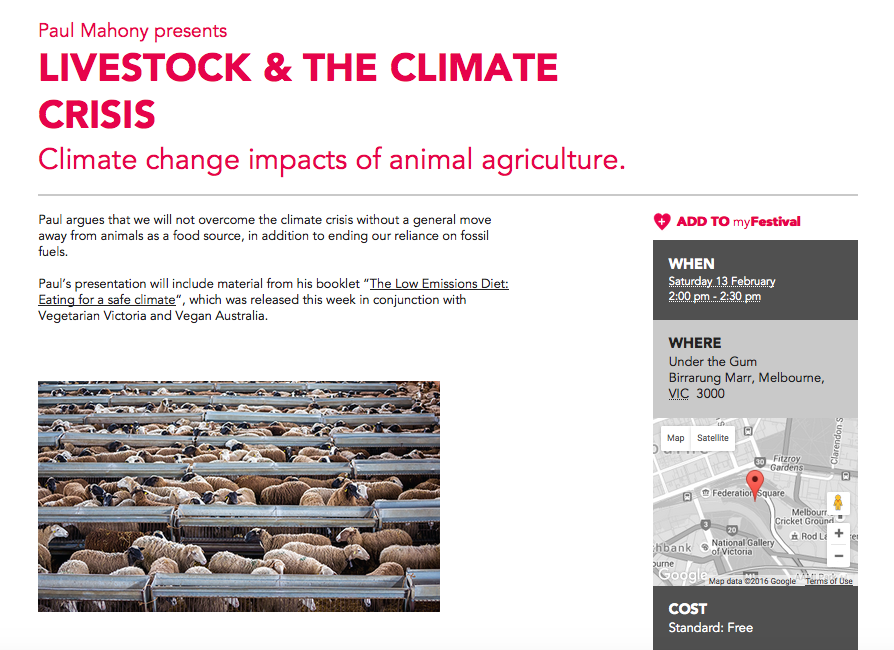Click the ADD TO myFestival link

[x=738, y=221]
